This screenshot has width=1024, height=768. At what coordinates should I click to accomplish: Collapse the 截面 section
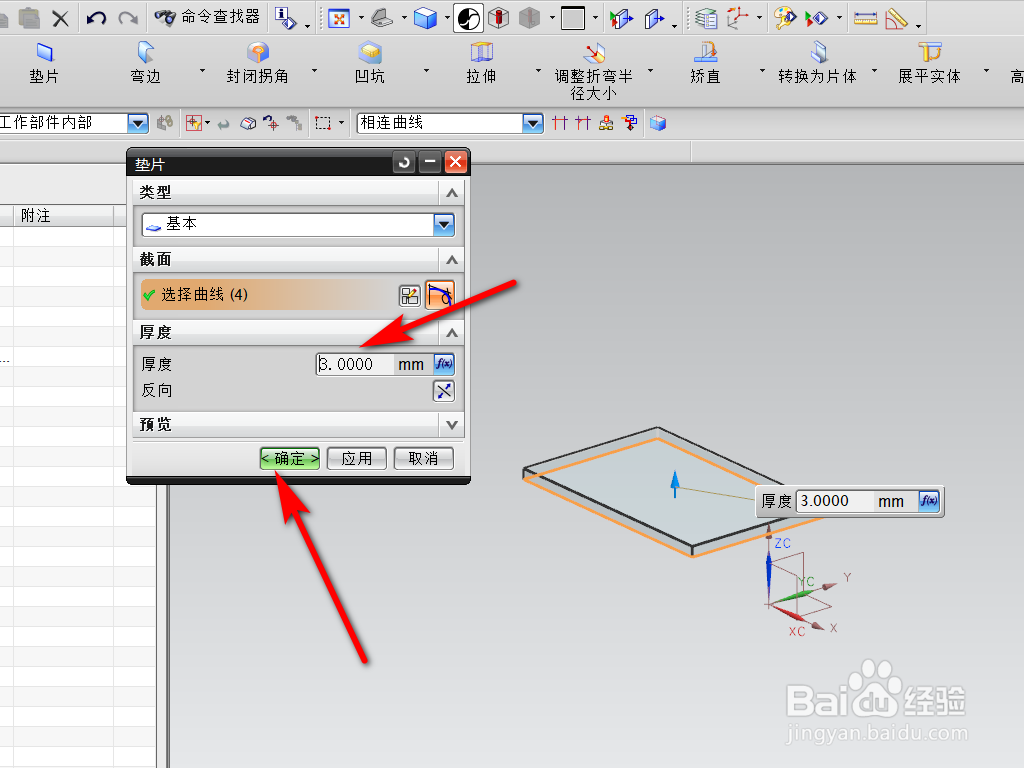point(452,260)
